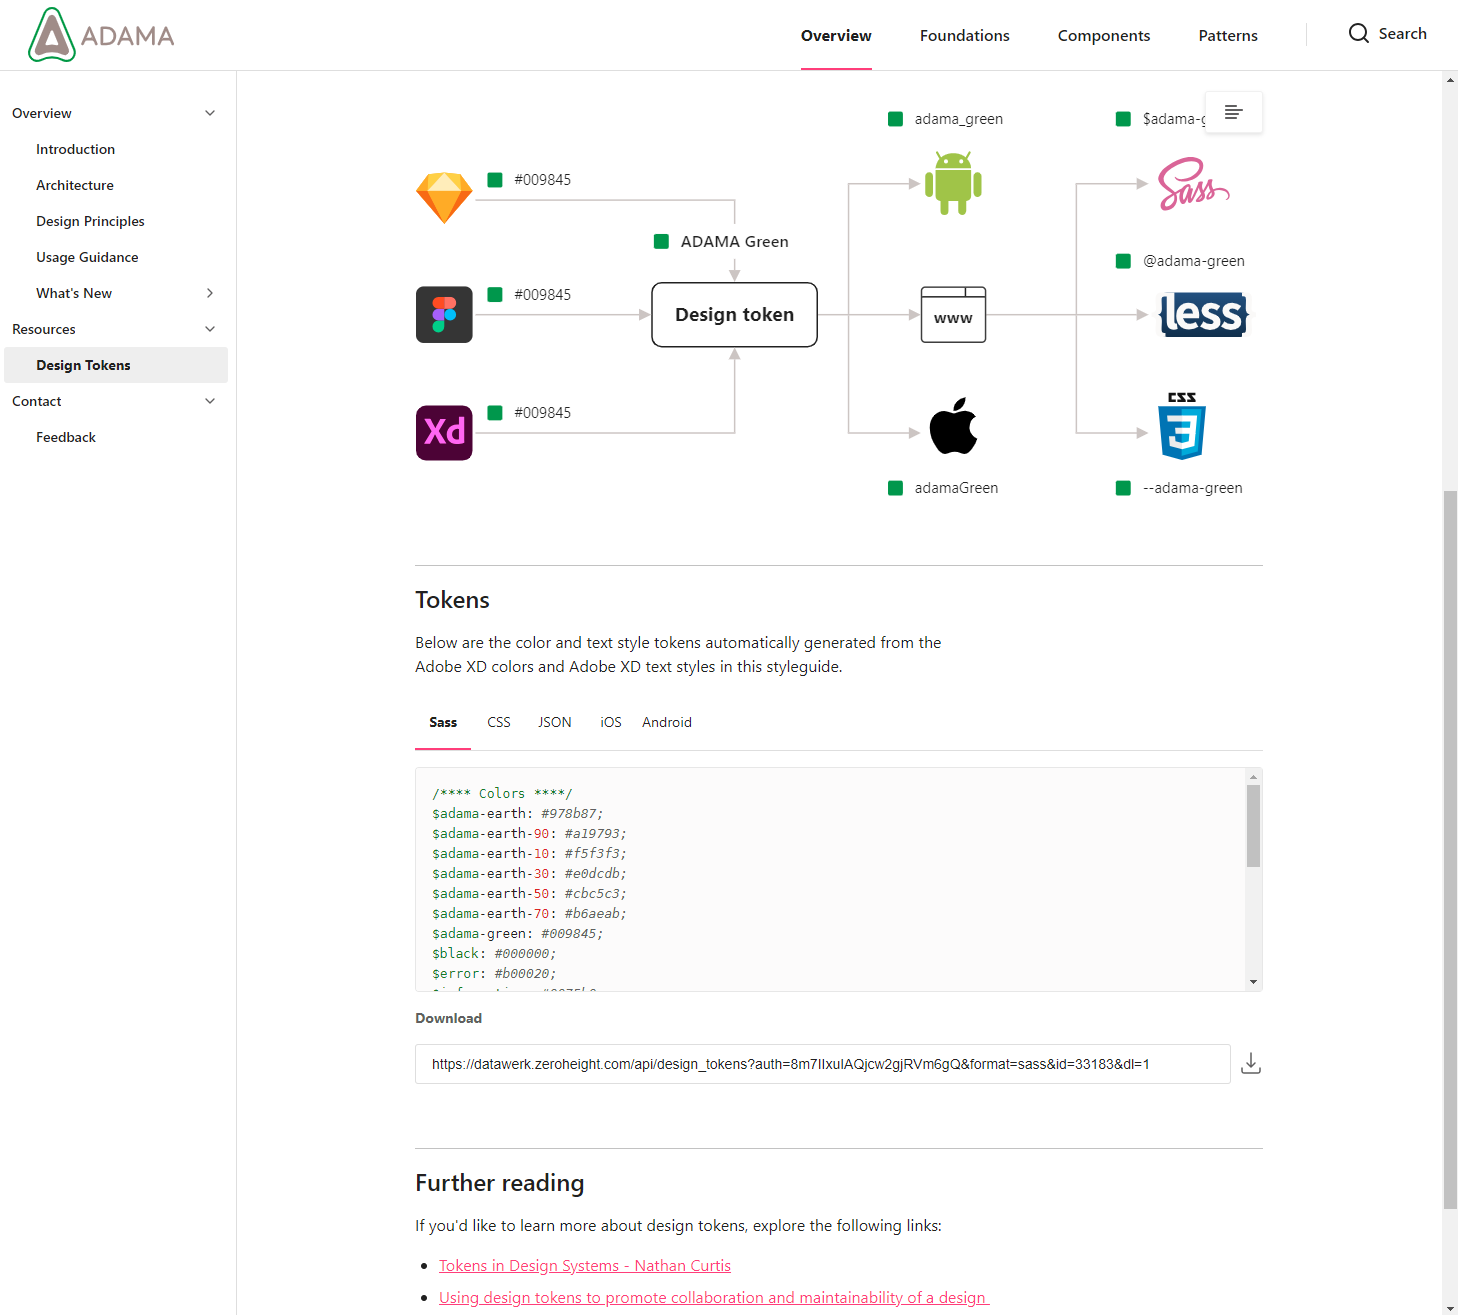
Task: Click the Search label in the header
Action: point(1402,33)
